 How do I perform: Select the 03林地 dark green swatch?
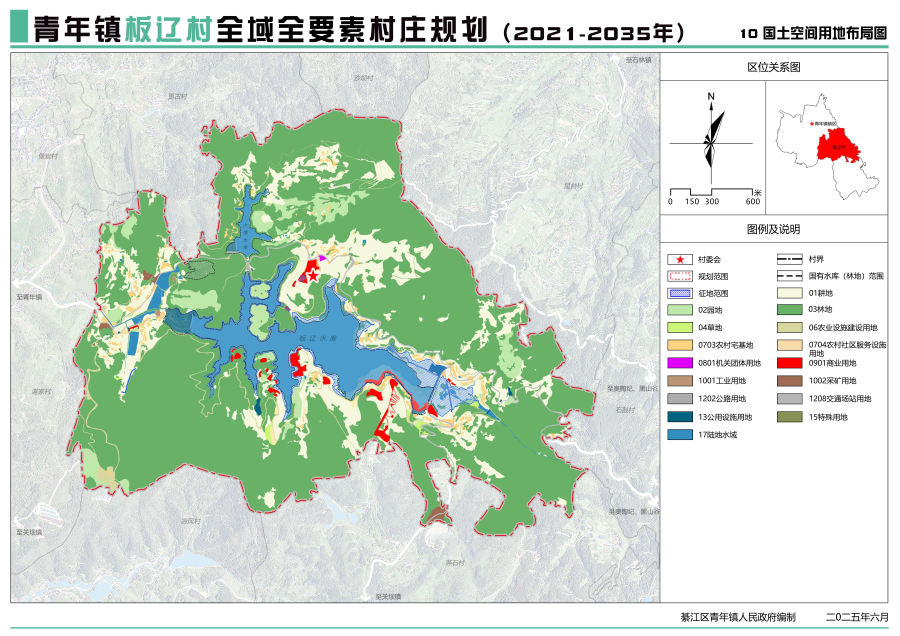coord(791,311)
